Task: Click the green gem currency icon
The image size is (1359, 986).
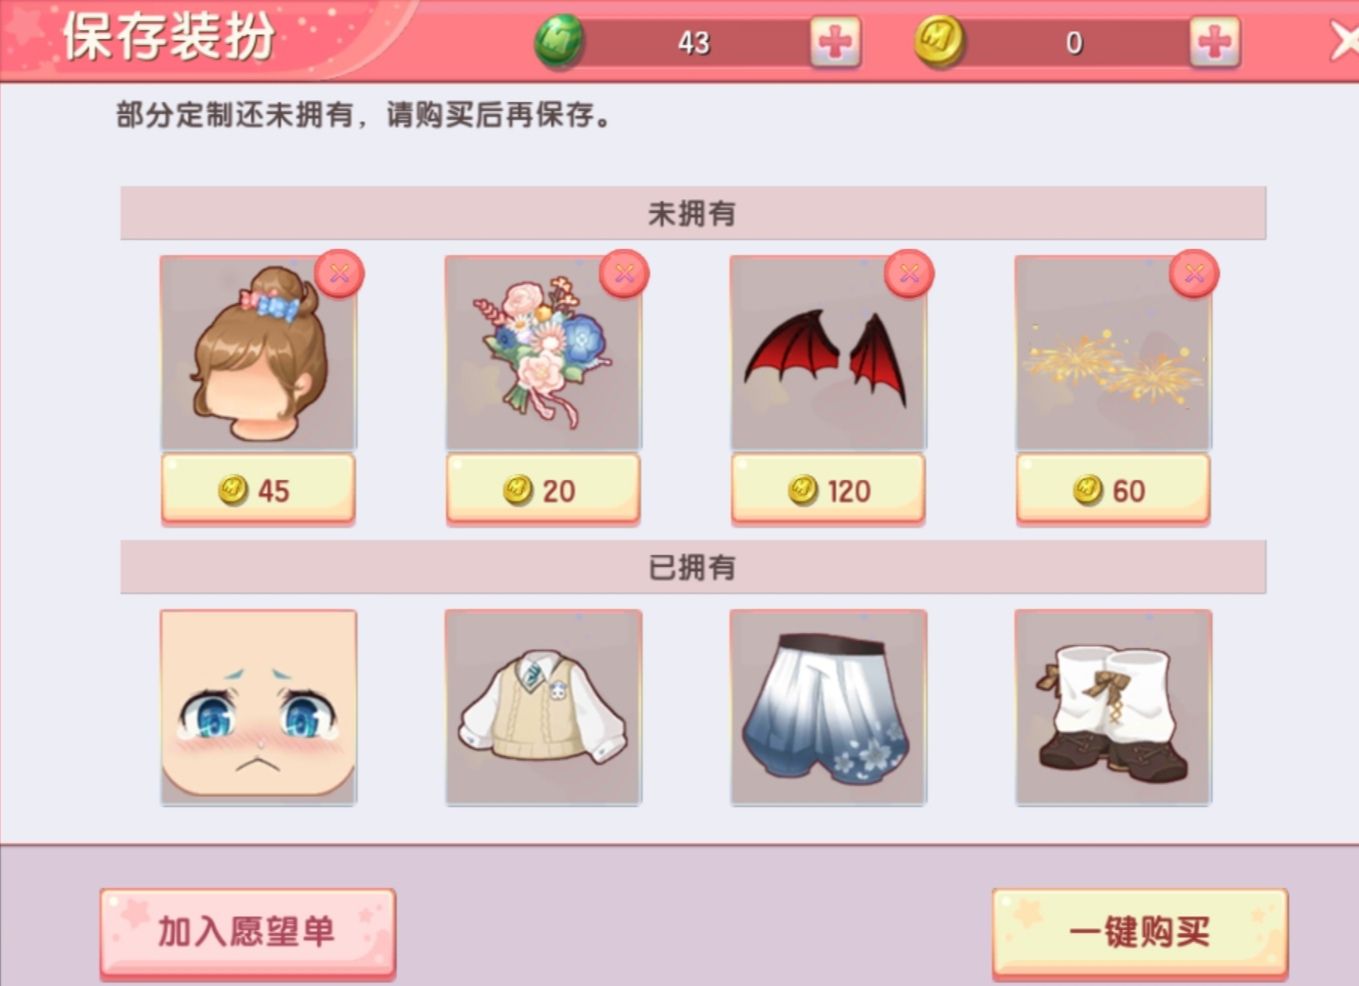Action: pyautogui.click(x=558, y=42)
